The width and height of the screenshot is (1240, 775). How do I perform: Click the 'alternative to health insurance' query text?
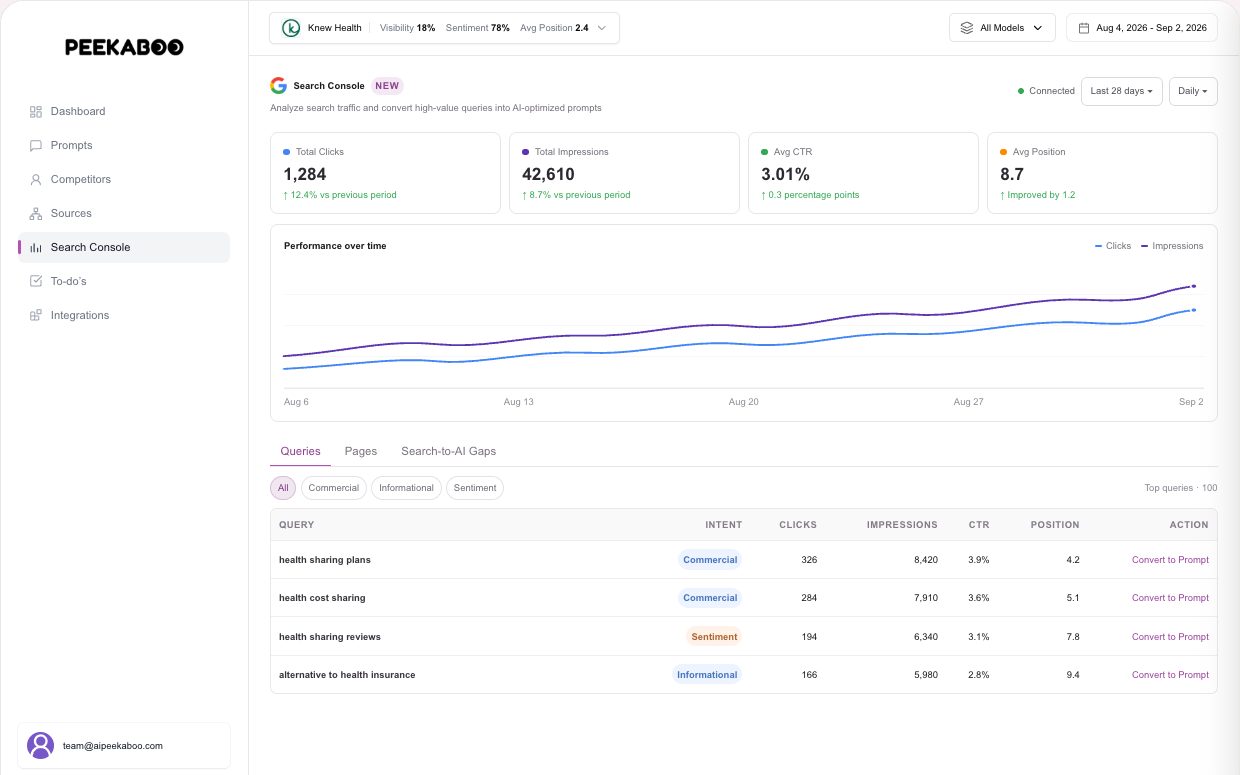tap(347, 675)
